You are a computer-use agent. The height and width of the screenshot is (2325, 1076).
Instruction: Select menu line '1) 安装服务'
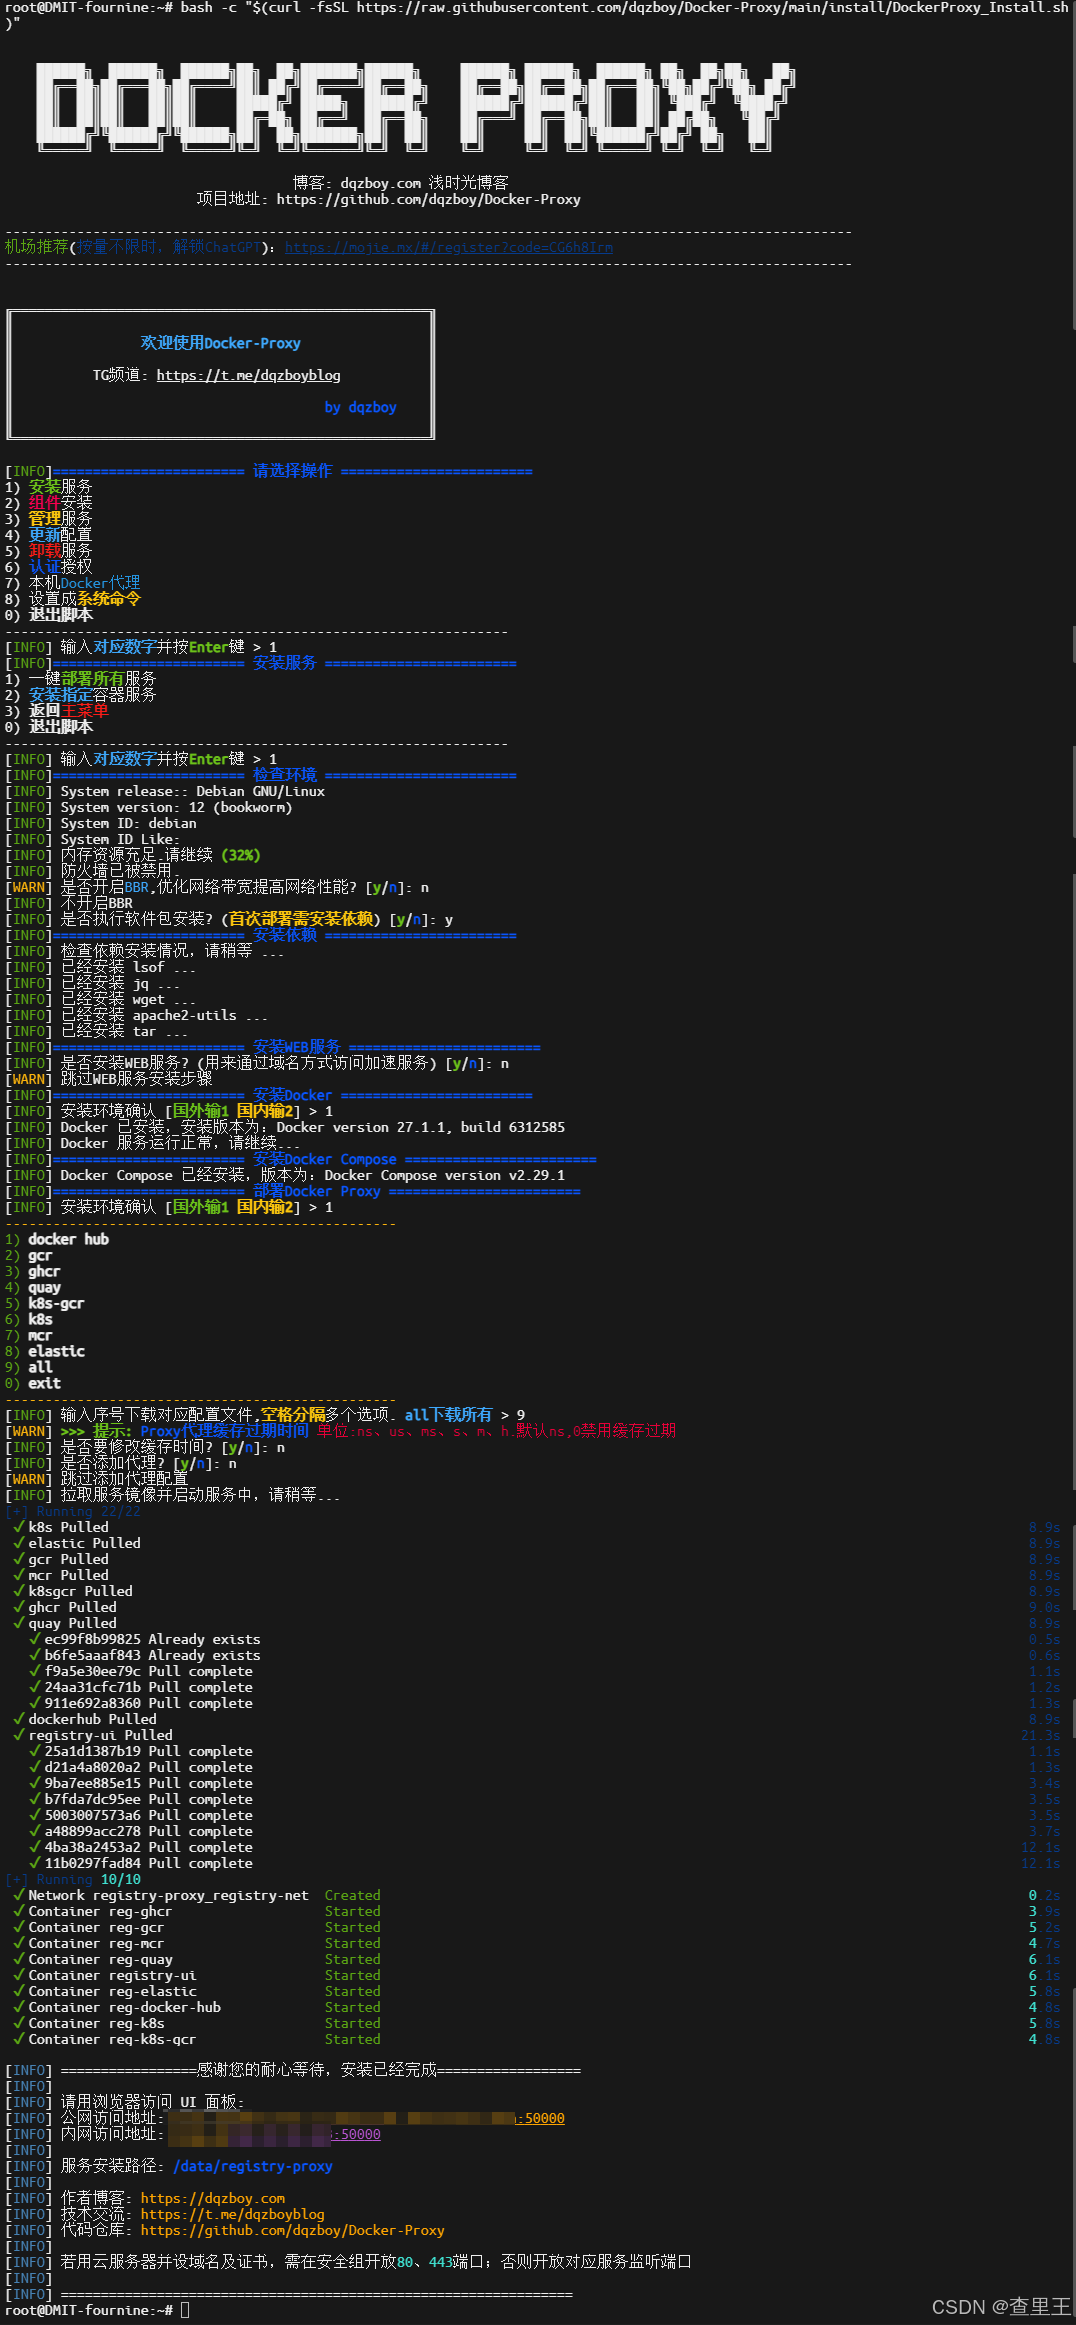48,487
